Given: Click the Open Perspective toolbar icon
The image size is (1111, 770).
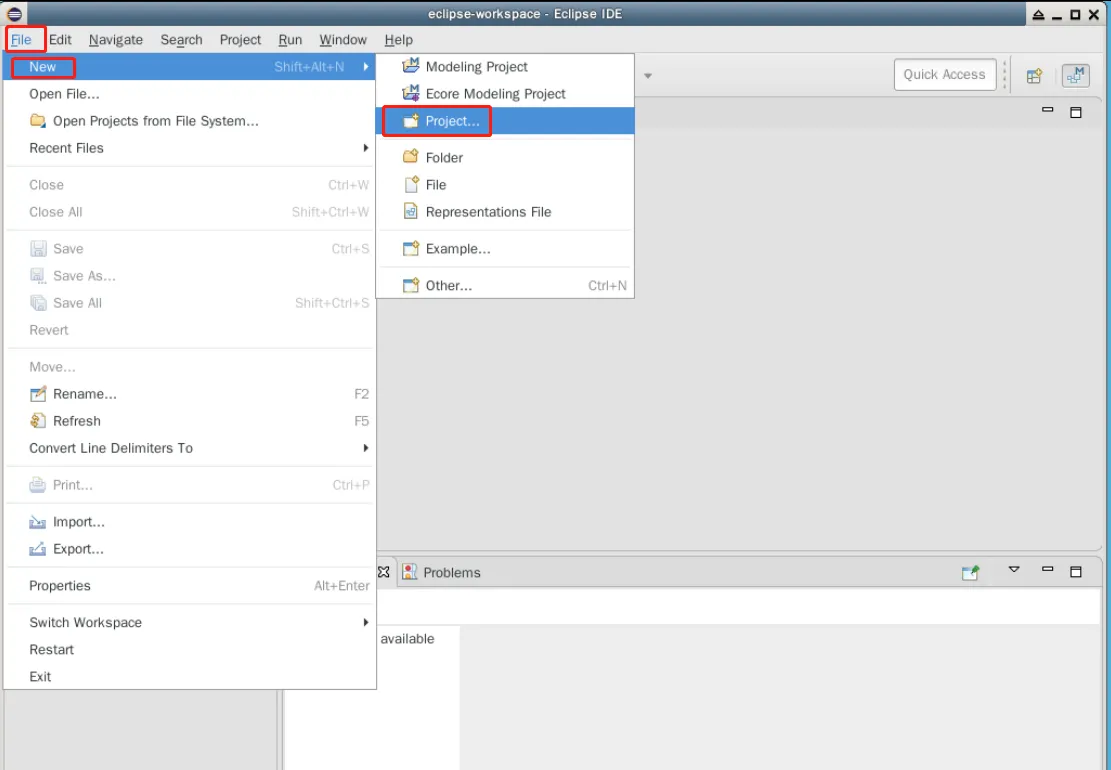Looking at the screenshot, I should click(x=1034, y=75).
